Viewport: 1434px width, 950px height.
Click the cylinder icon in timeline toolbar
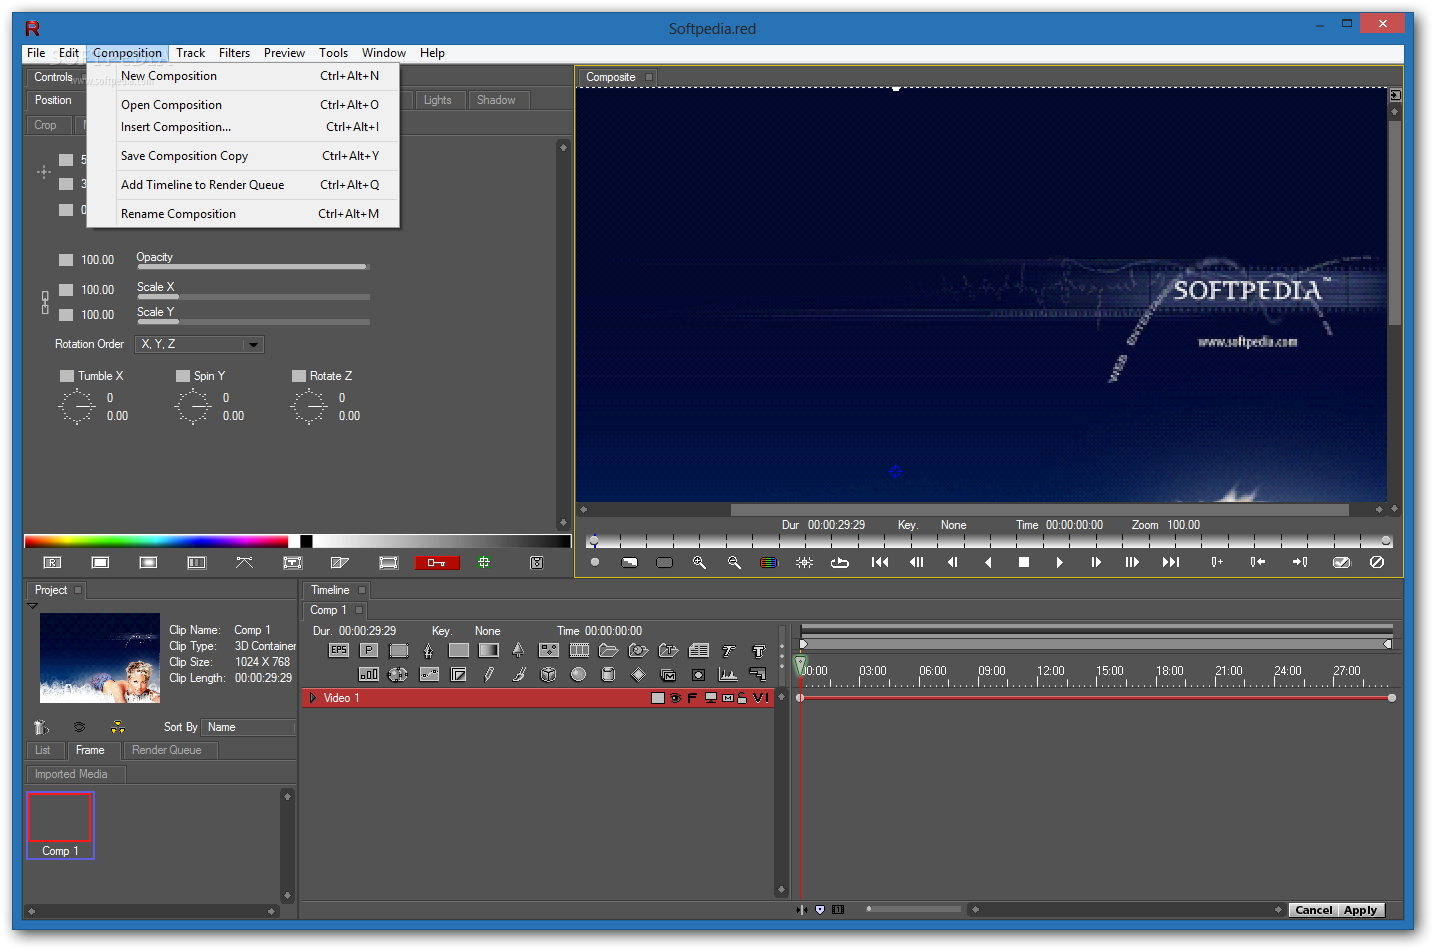(608, 675)
